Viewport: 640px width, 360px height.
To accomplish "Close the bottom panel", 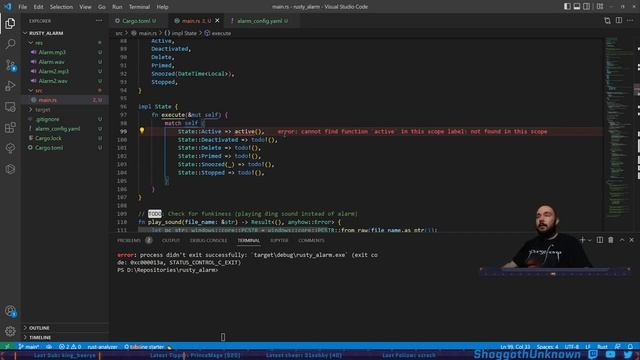I will pyautogui.click(x=631, y=240).
